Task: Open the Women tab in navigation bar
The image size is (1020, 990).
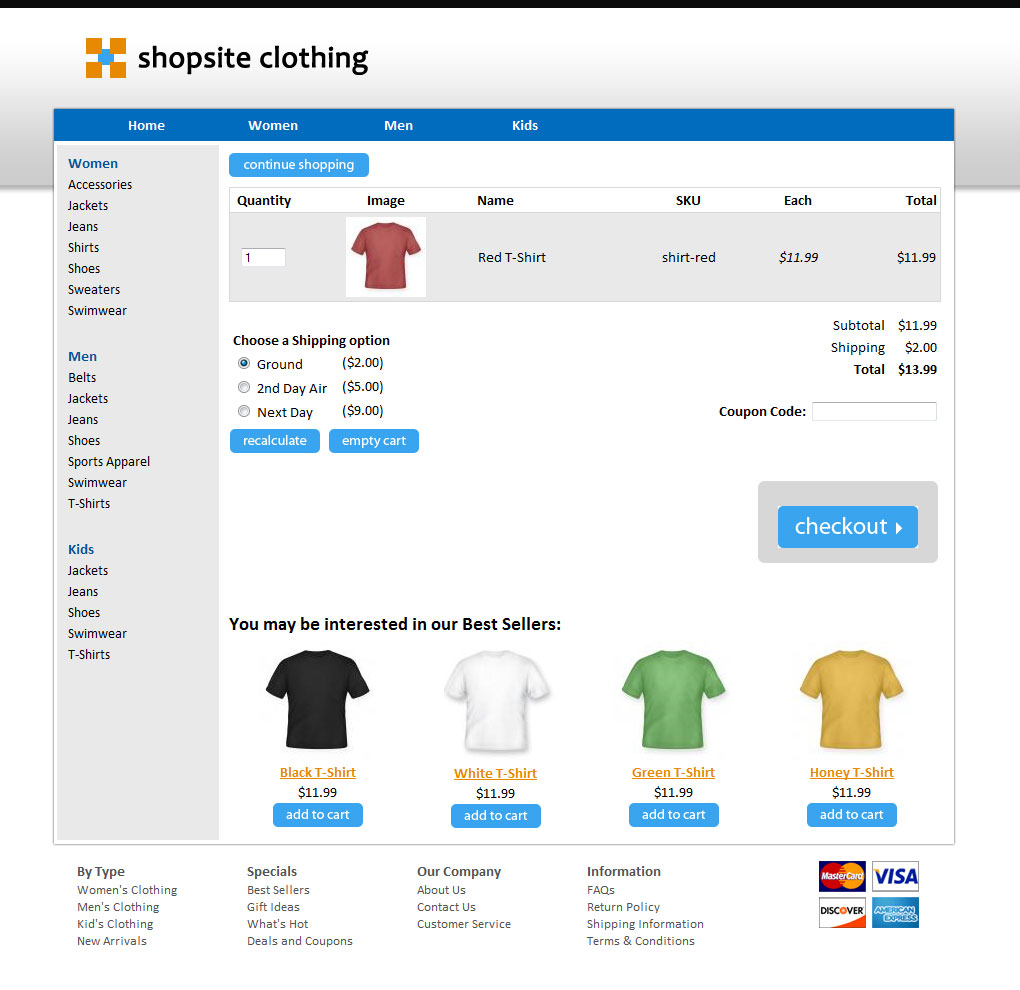Action: pyautogui.click(x=273, y=125)
